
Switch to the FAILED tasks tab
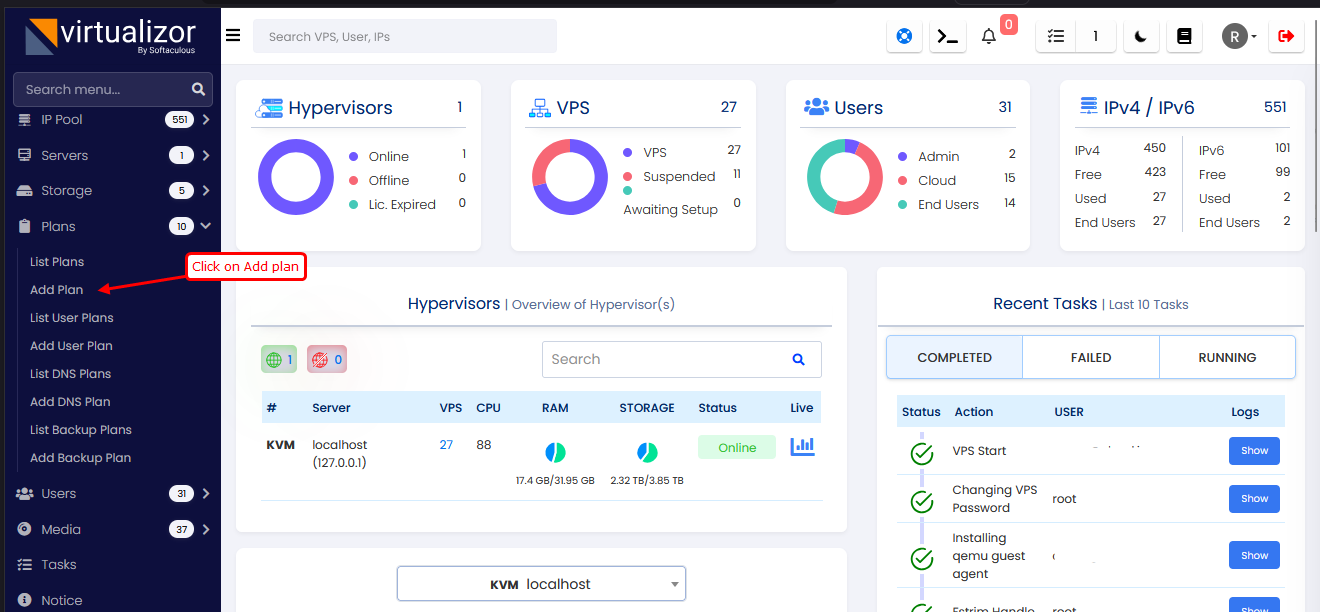click(1090, 357)
